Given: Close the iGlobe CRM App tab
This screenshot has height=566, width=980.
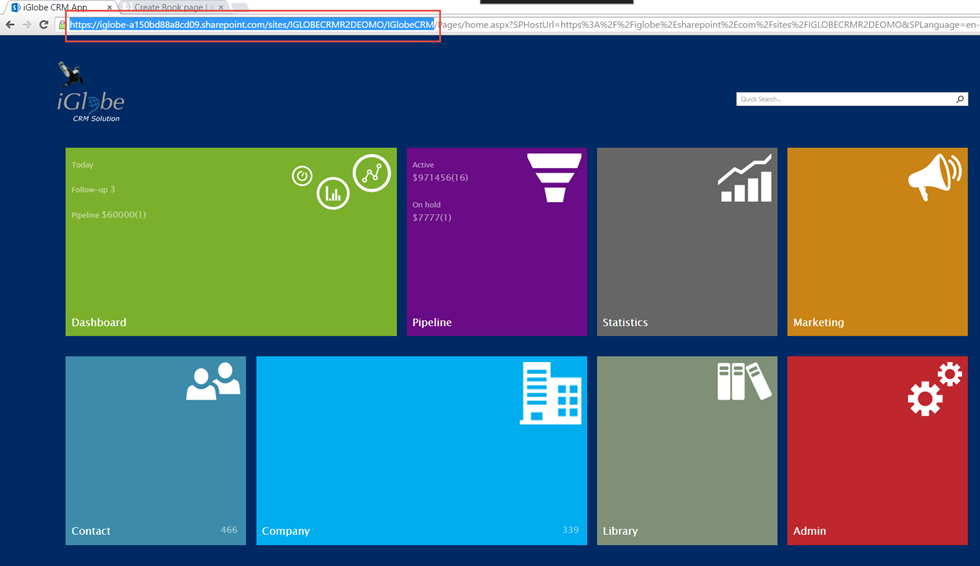Looking at the screenshot, I should [x=109, y=7].
